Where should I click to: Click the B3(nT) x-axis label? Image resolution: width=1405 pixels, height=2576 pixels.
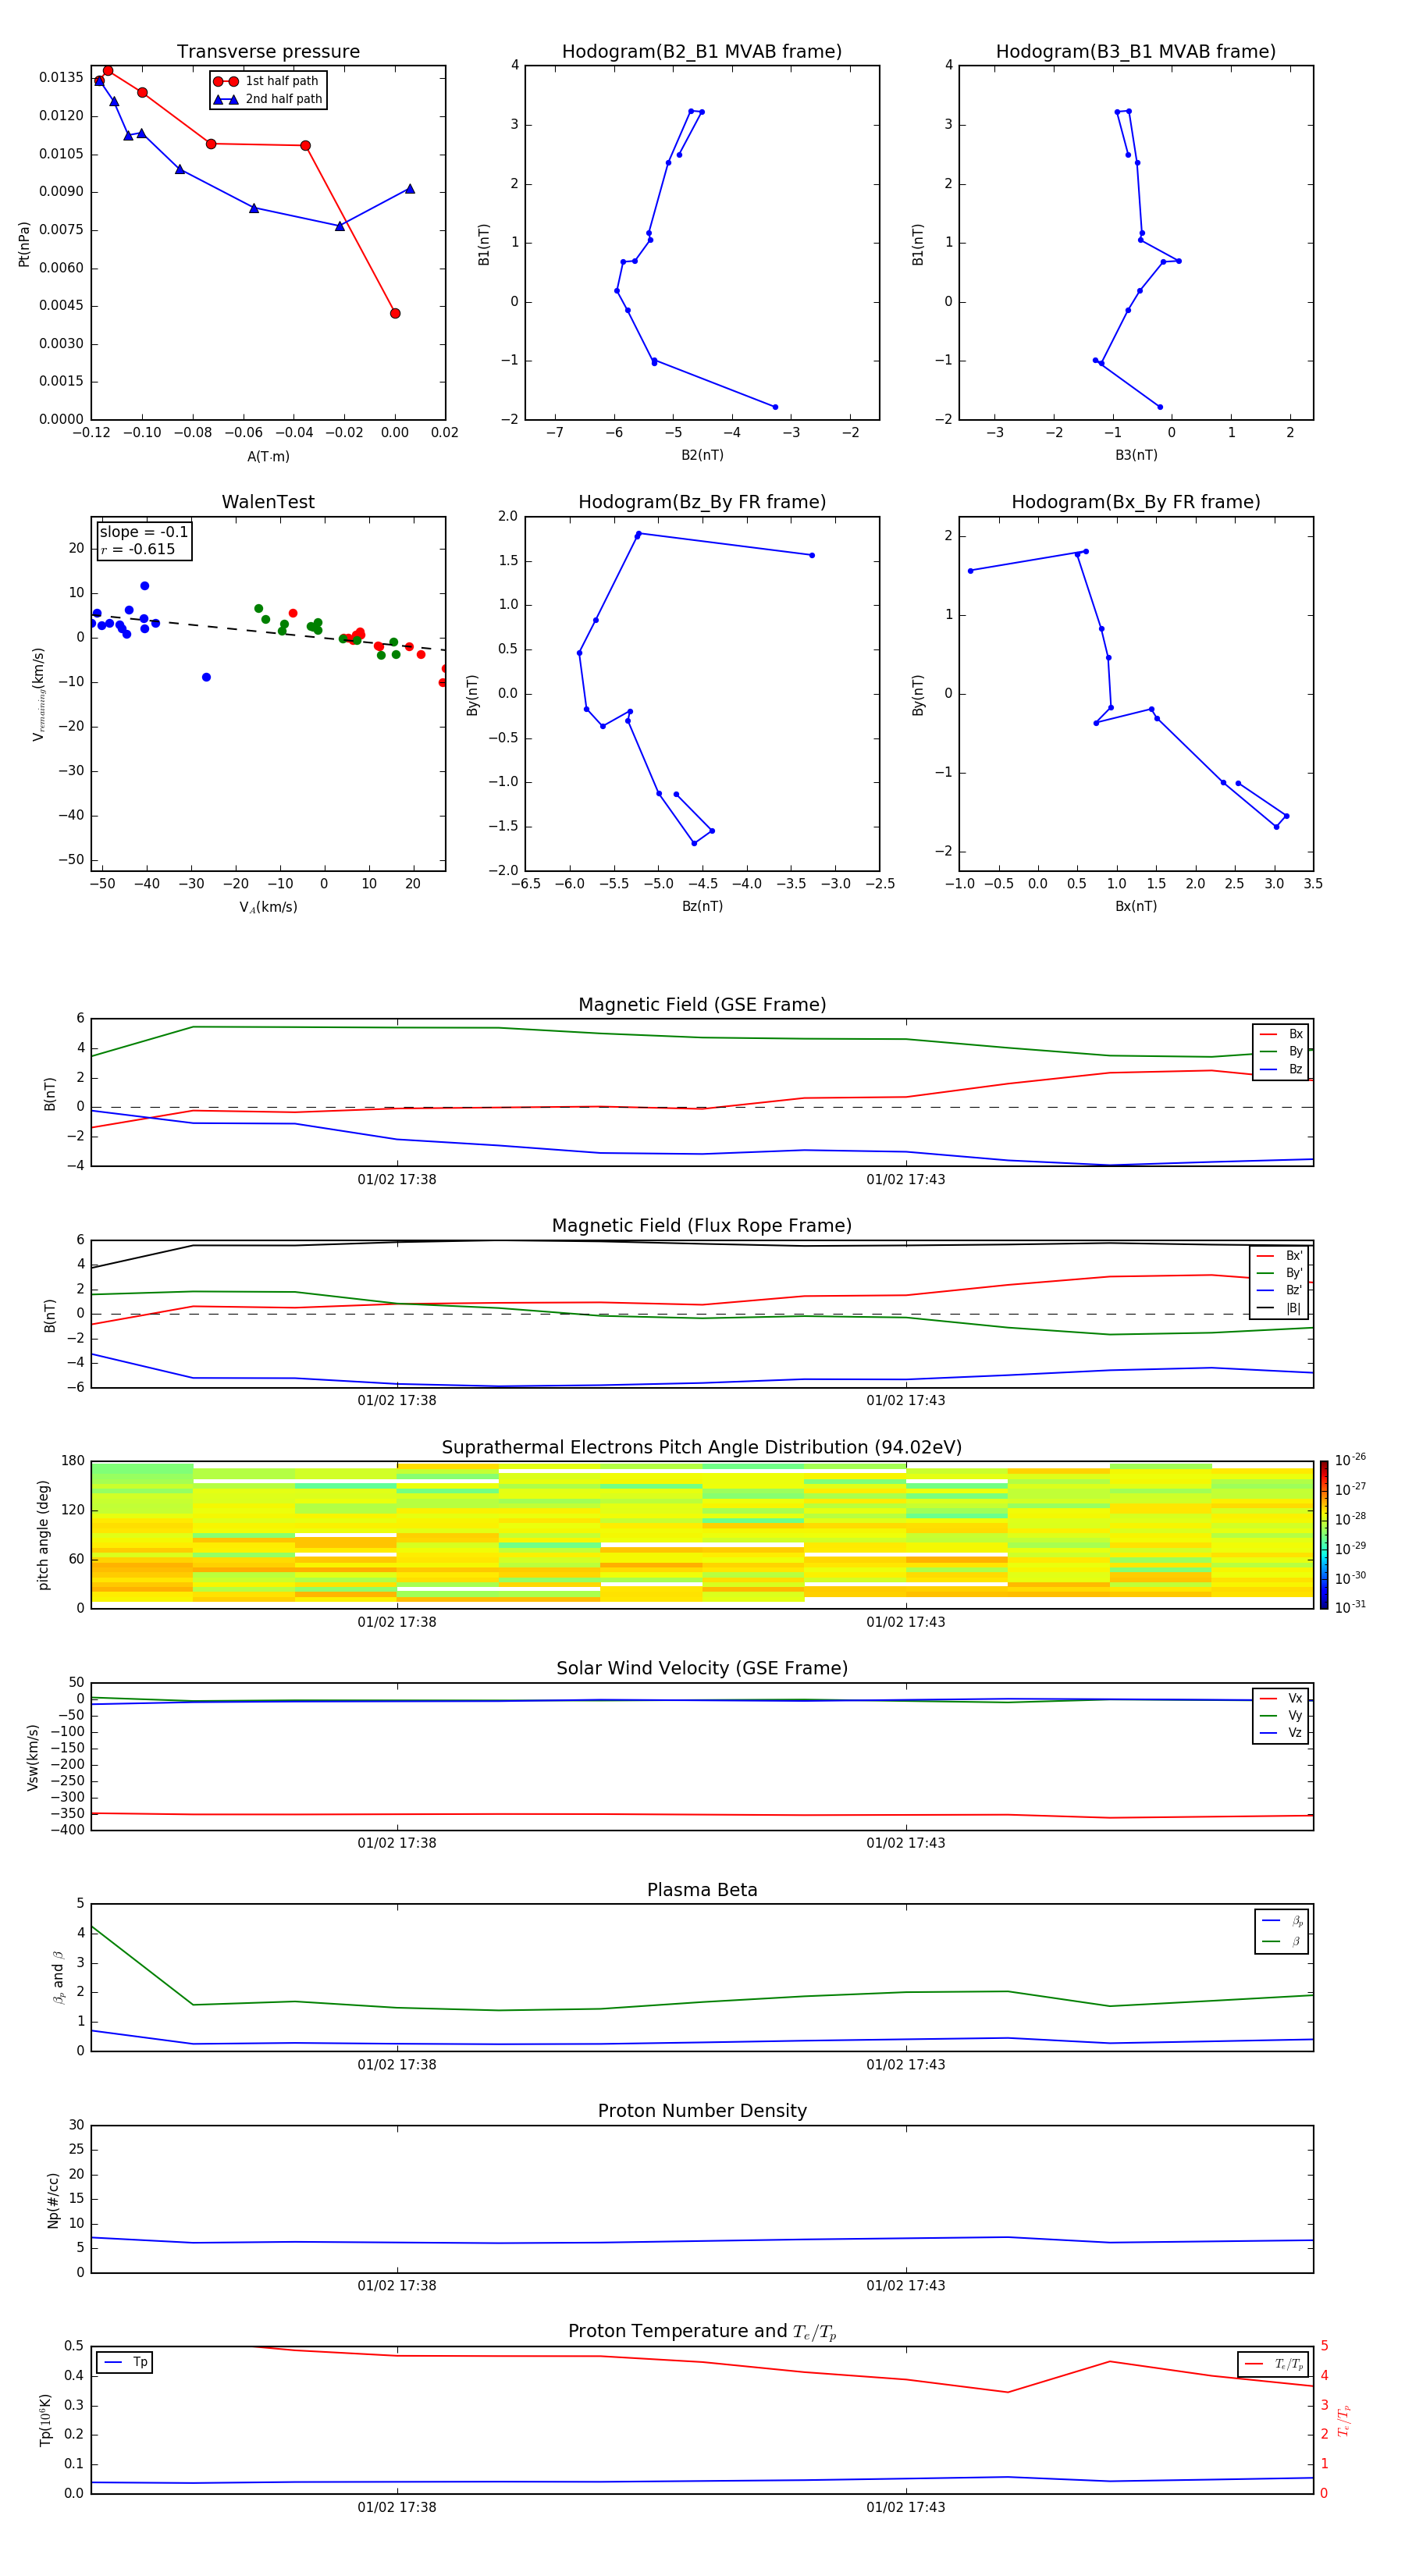[1136, 455]
